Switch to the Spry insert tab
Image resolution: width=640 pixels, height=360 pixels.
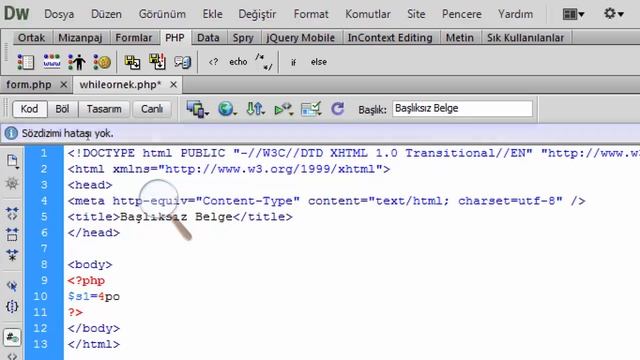[243, 38]
